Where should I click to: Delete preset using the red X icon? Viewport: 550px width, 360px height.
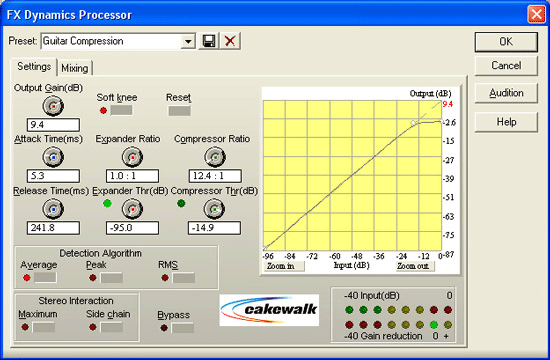[230, 41]
